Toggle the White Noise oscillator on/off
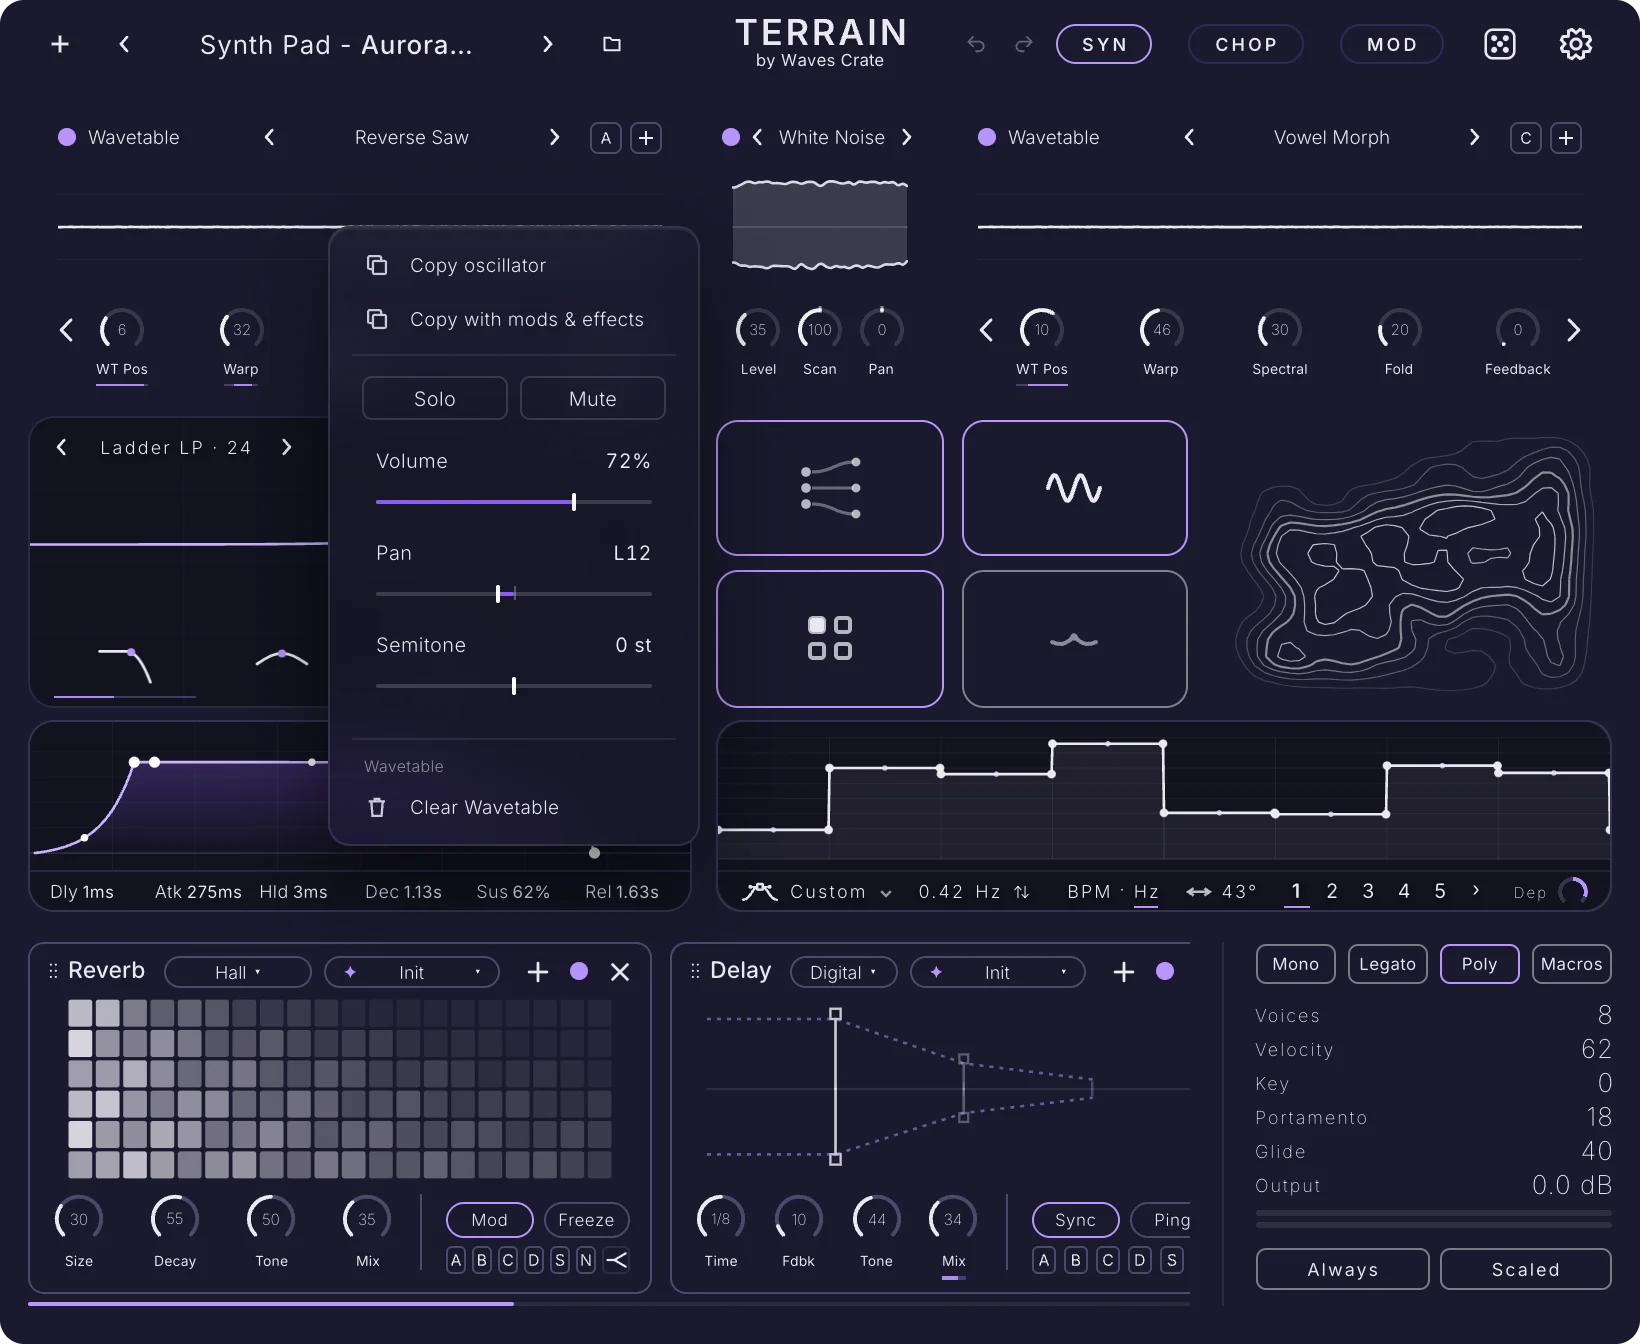 click(731, 137)
